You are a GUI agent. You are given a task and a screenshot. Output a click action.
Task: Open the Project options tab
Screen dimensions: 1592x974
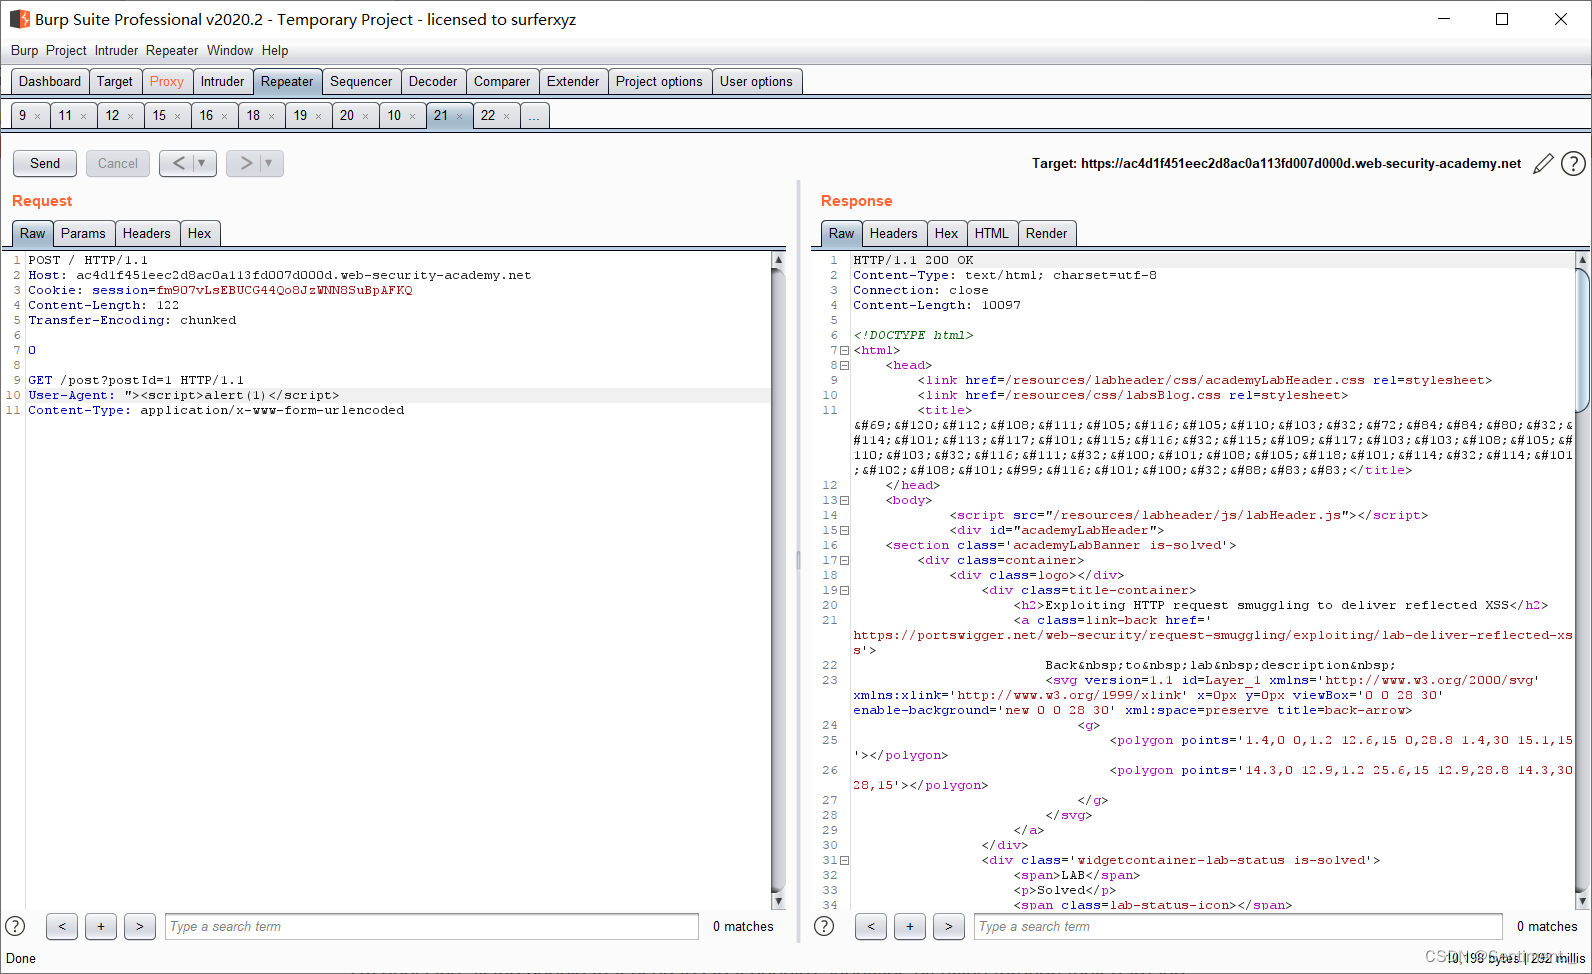click(659, 82)
